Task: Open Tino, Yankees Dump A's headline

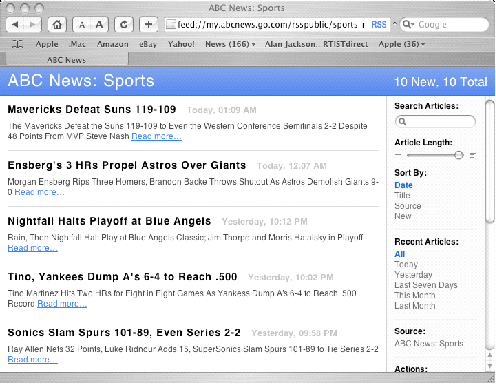Action: click(122, 277)
